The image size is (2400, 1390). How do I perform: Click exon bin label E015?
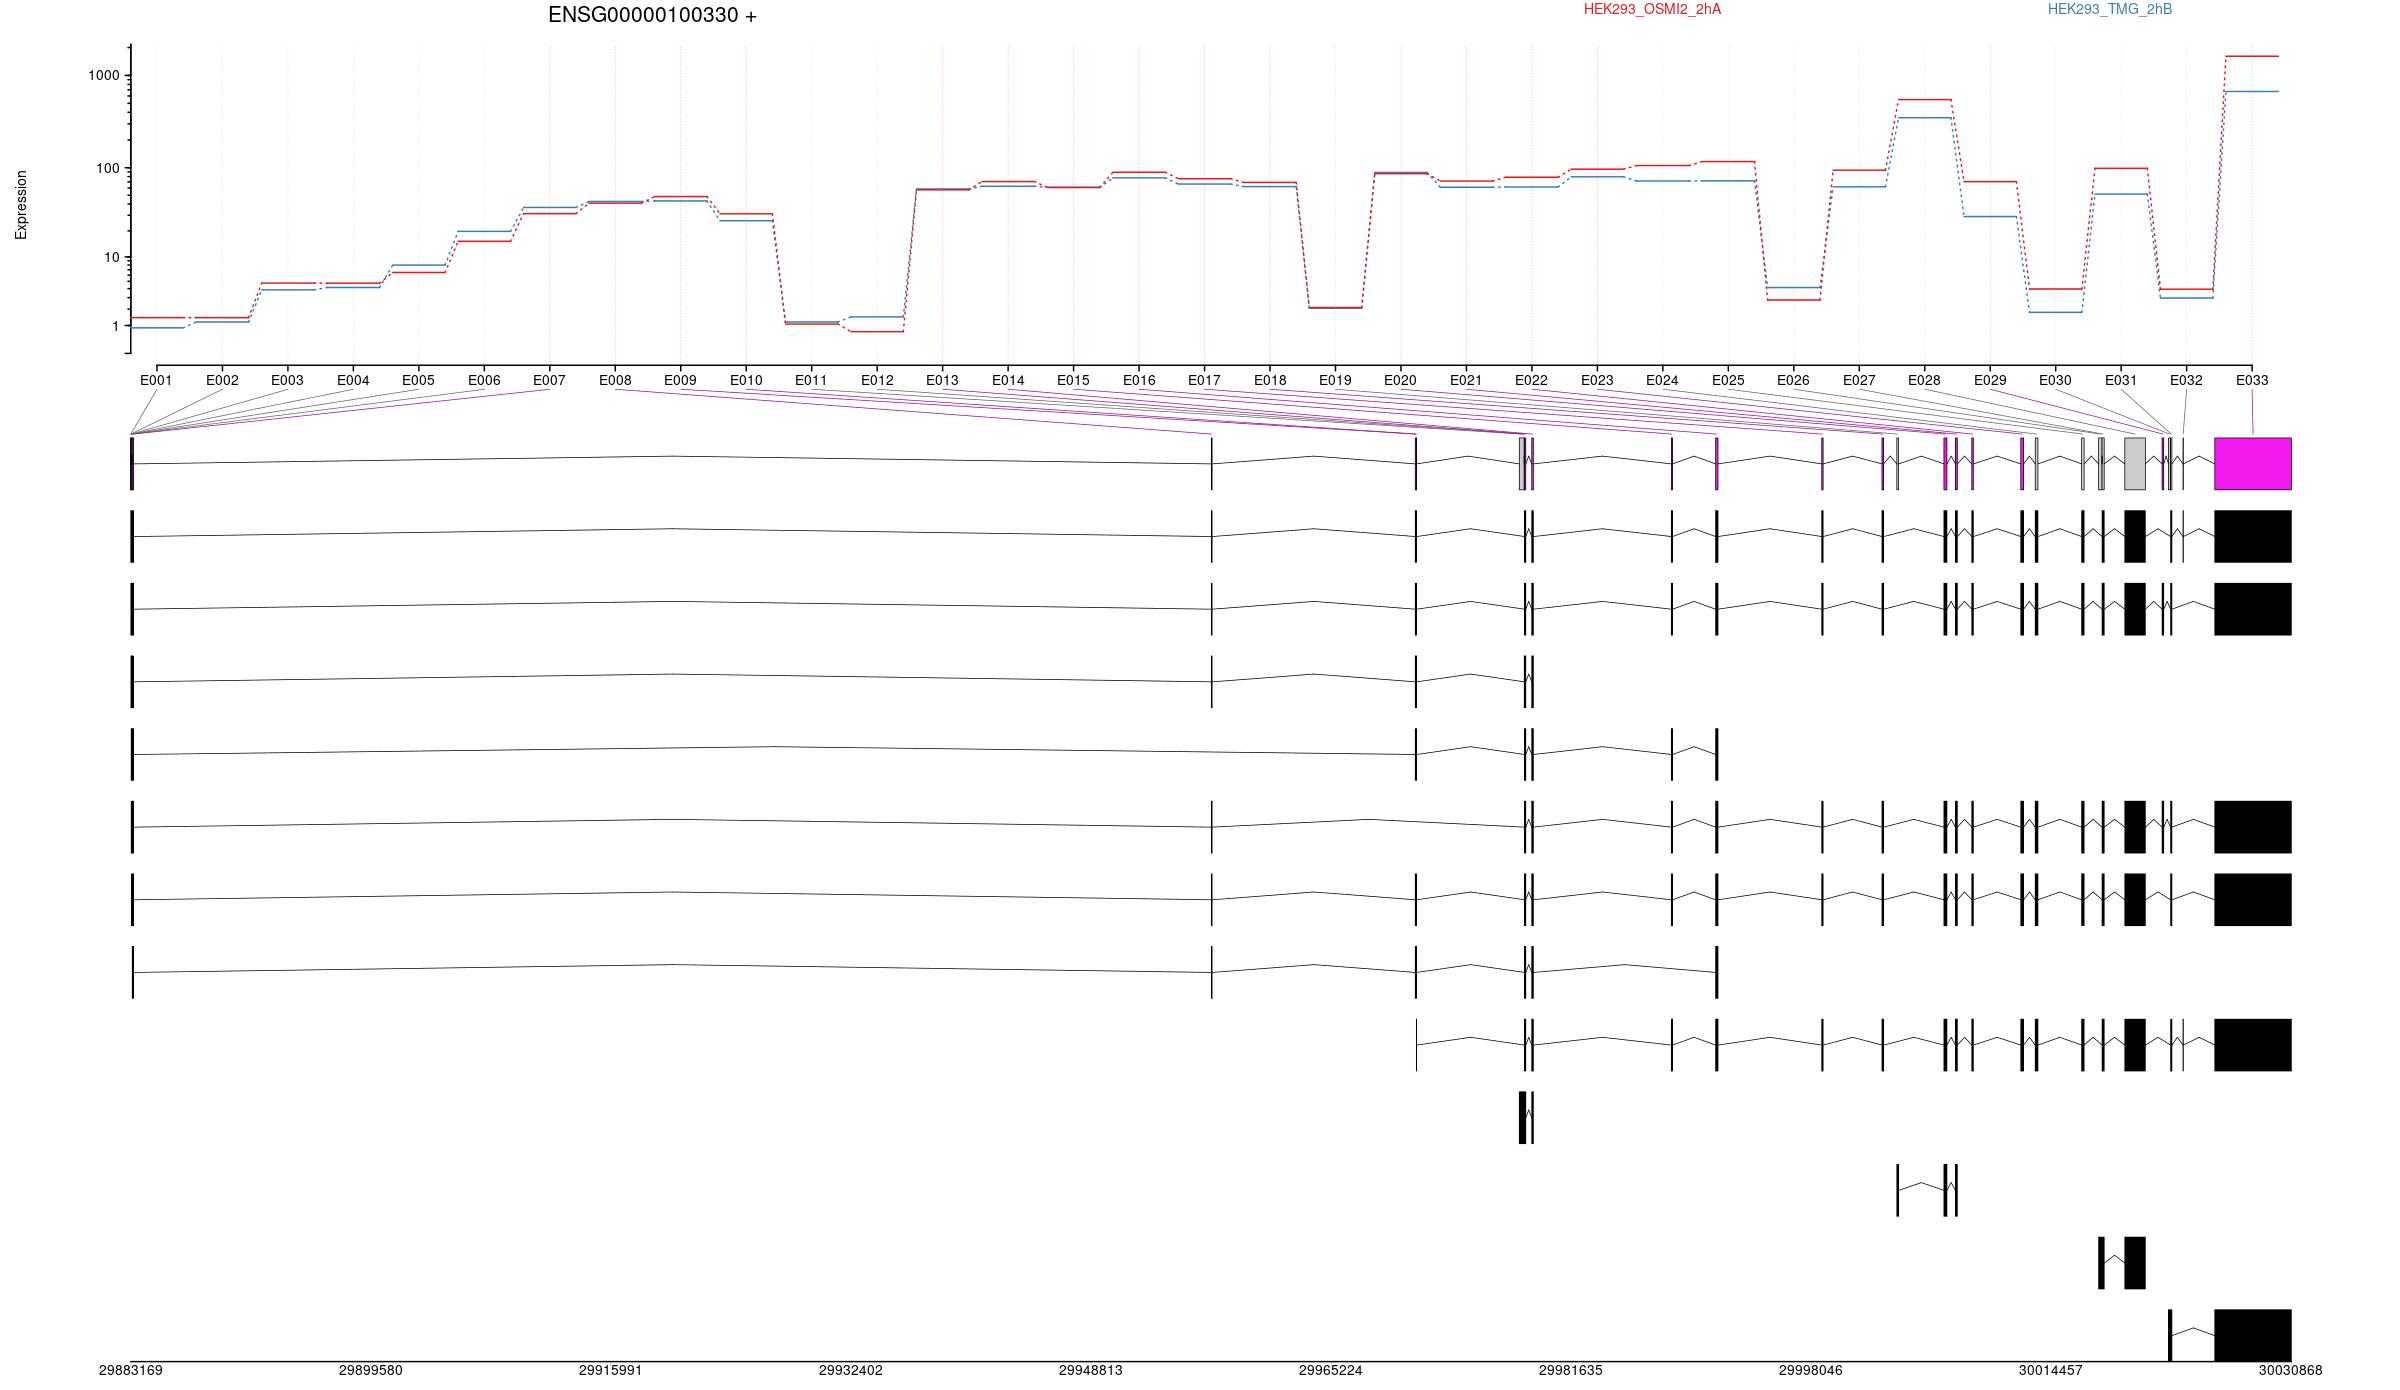point(1073,380)
